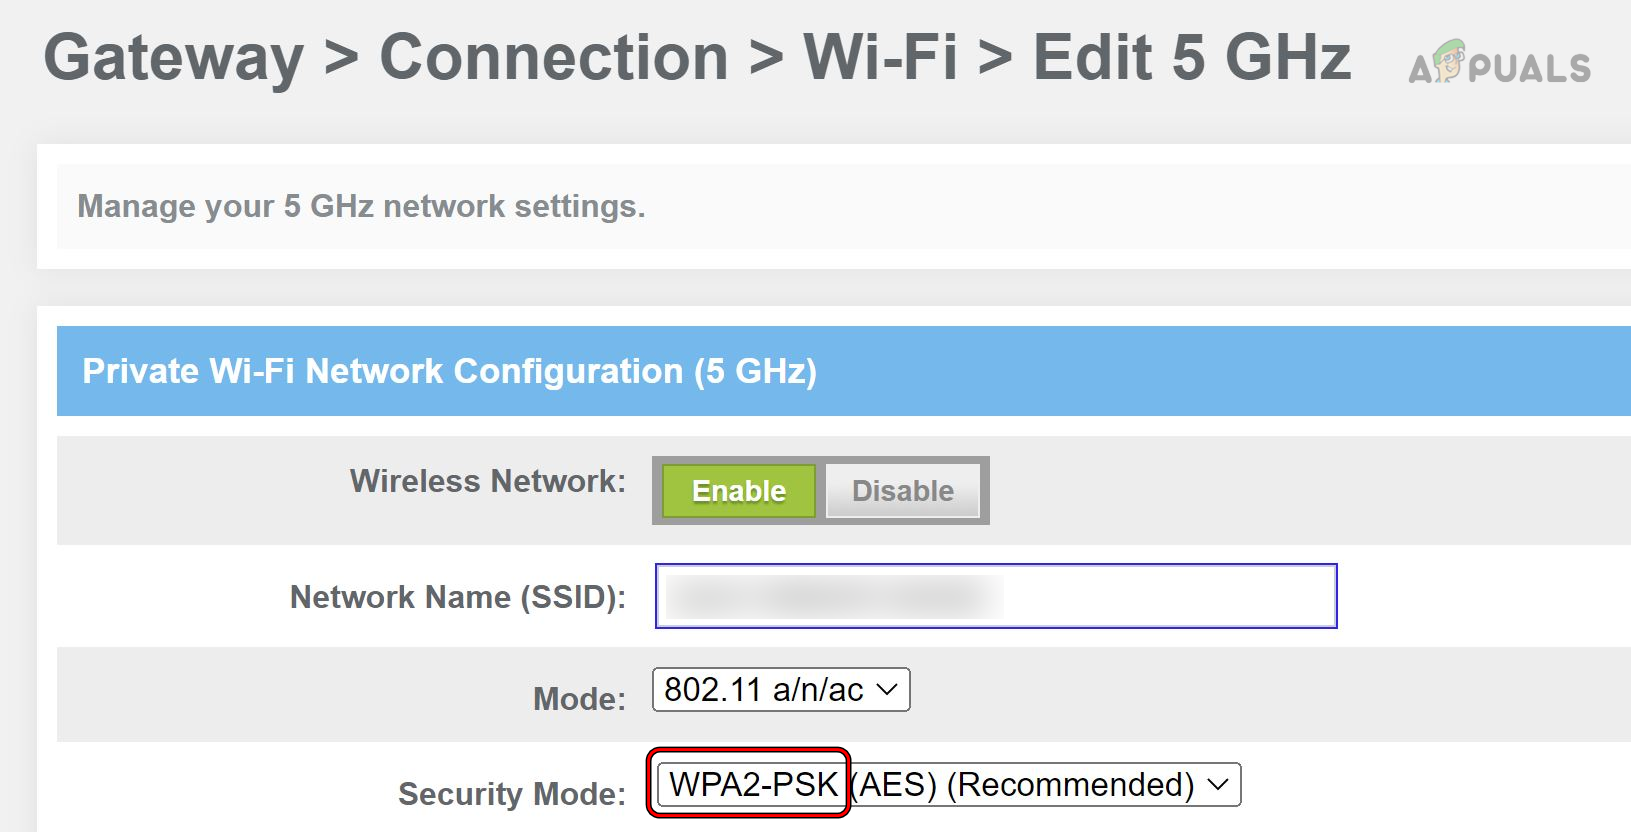Viewport: 1631px width, 832px height.
Task: Click the Manage your 5 GHz settings banner
Action: pos(362,206)
